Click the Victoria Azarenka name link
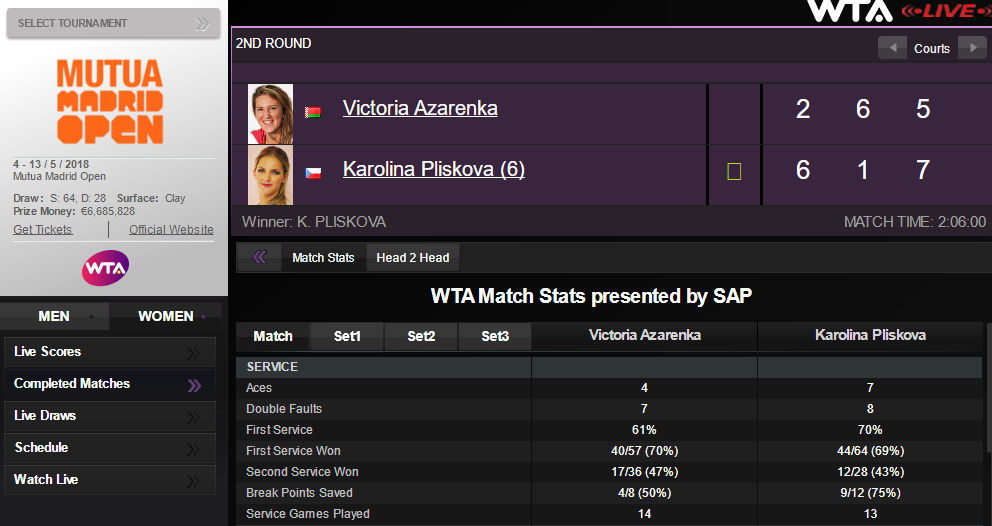 click(420, 109)
